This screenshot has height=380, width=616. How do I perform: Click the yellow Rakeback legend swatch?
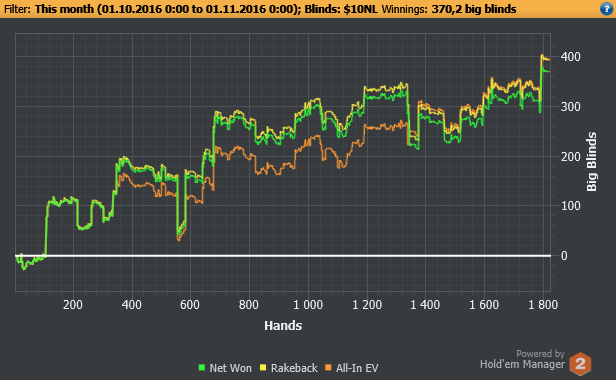[x=263, y=368]
